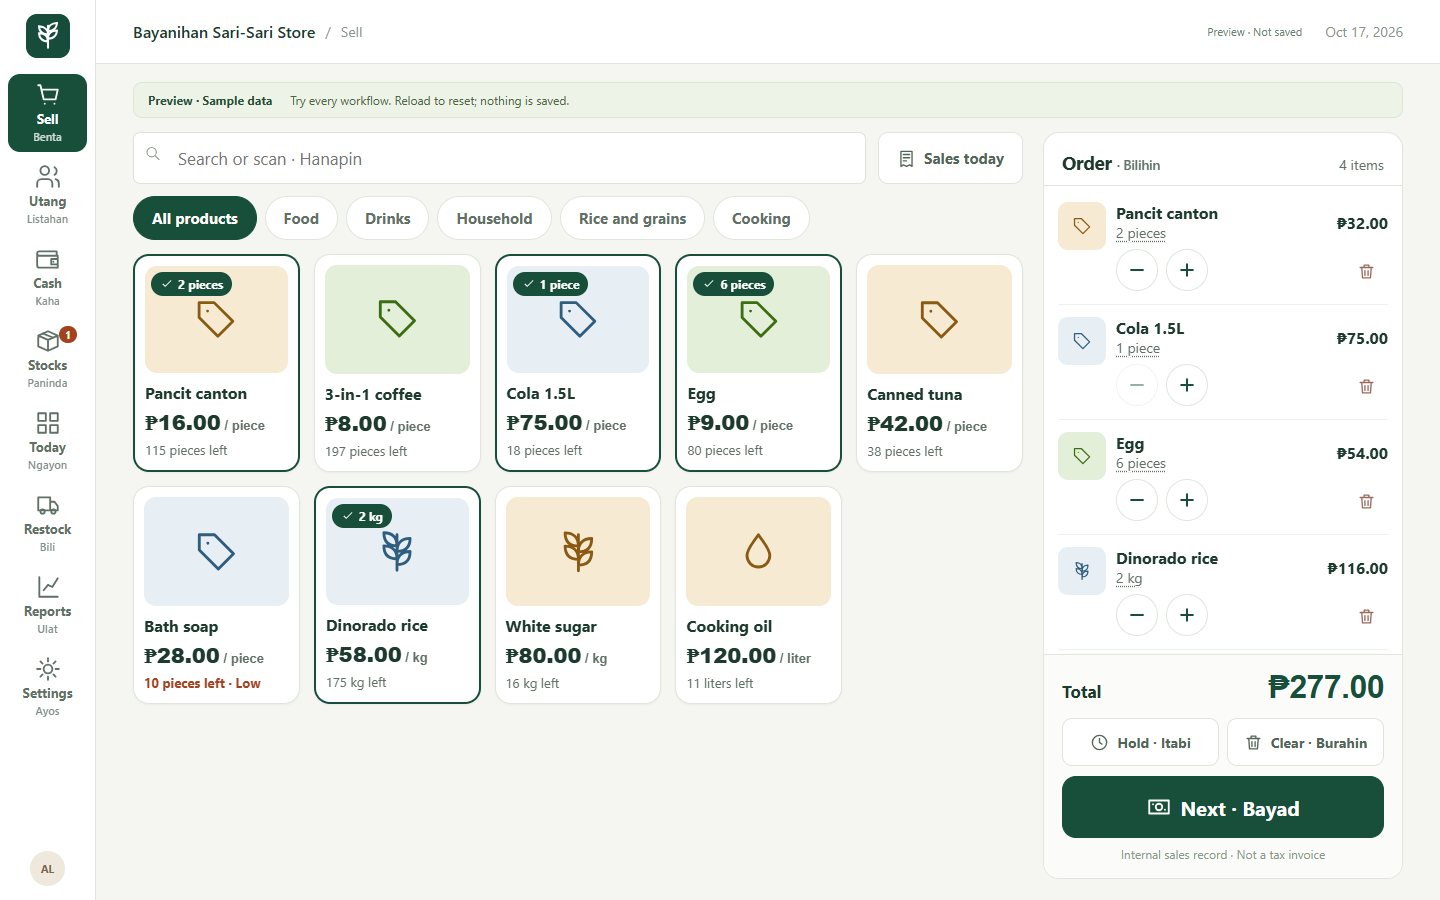Edit the Egg quantity '6 pieces'
1440x900 pixels.
pos(1141,464)
